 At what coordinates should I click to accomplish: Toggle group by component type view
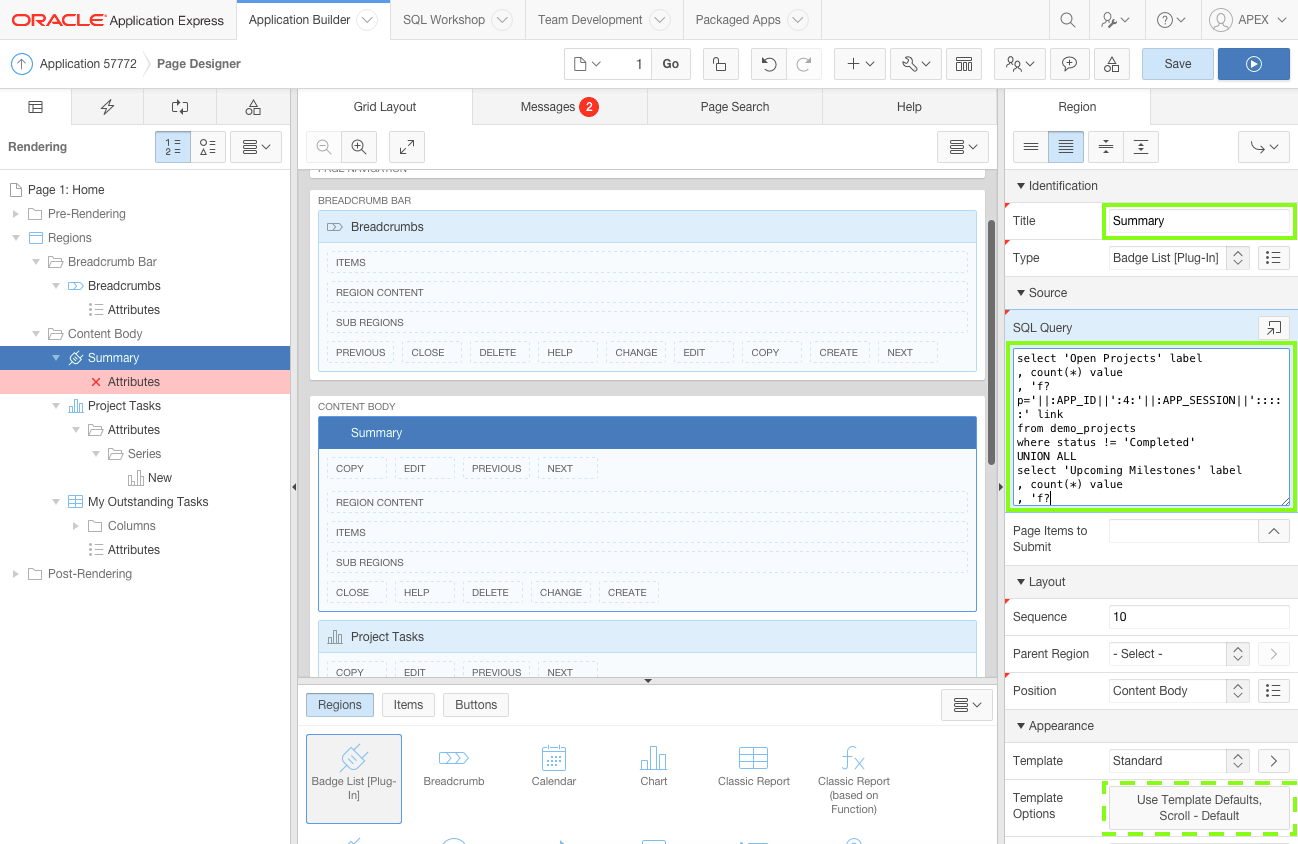pyautogui.click(x=208, y=147)
